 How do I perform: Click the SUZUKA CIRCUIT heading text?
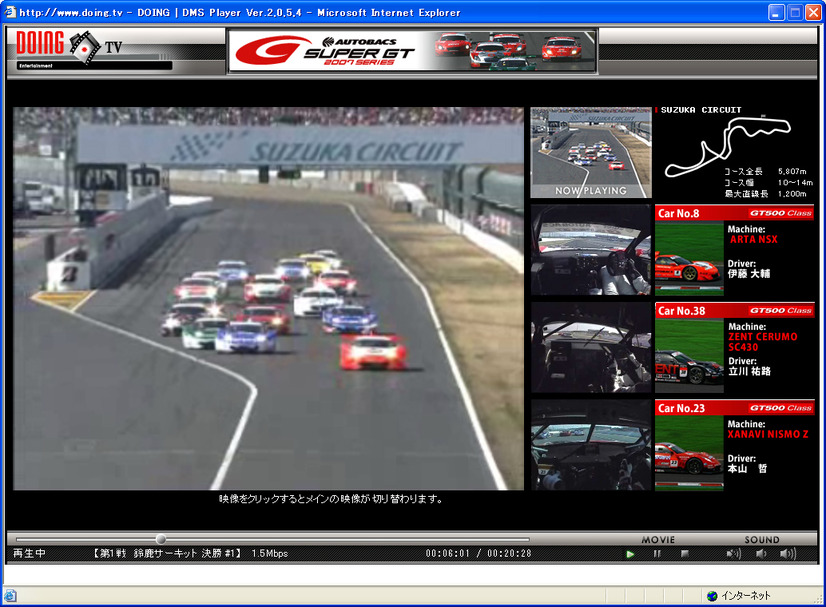coord(701,110)
